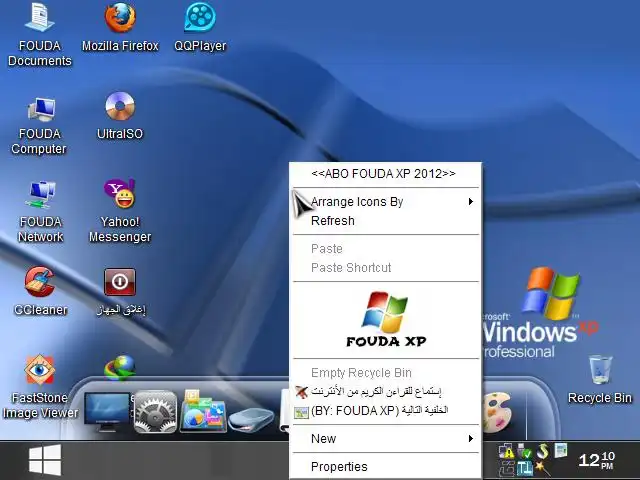Image resolution: width=640 pixels, height=480 pixels.
Task: Click the airplane icon in context menu
Action: click(301, 392)
